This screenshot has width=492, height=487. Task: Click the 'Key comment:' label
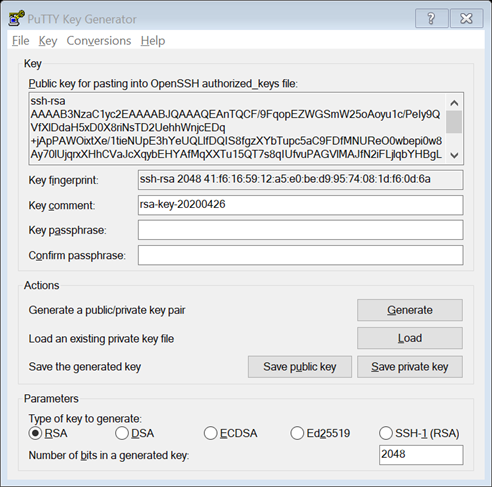pos(62,205)
